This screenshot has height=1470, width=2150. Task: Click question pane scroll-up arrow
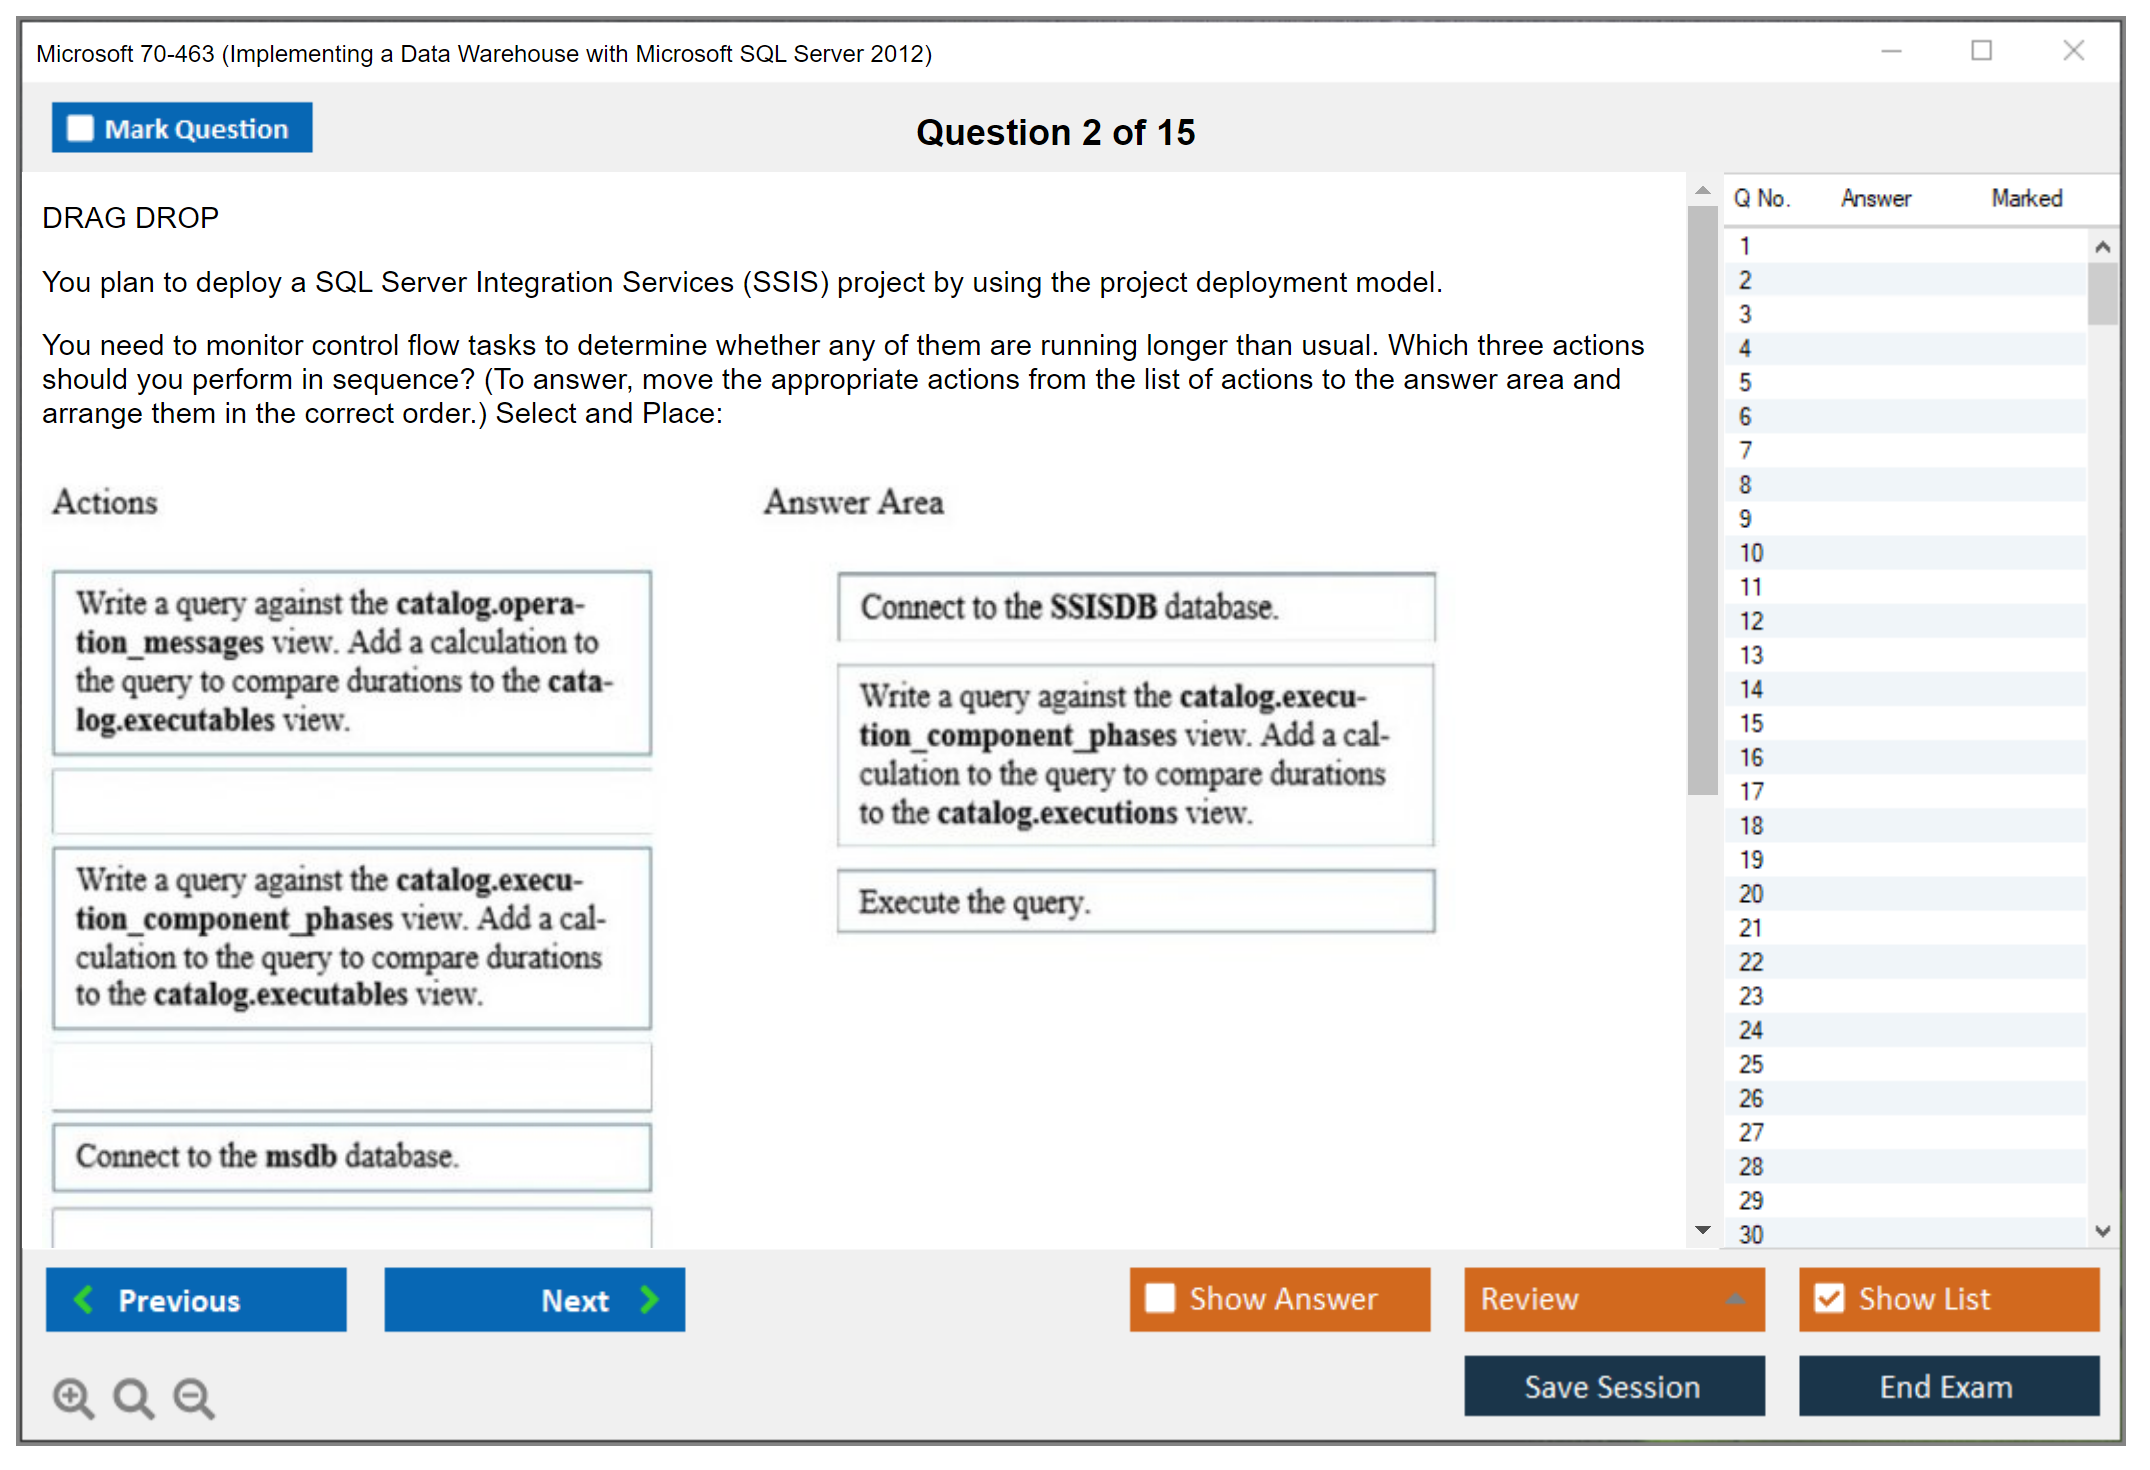pos(1703,191)
